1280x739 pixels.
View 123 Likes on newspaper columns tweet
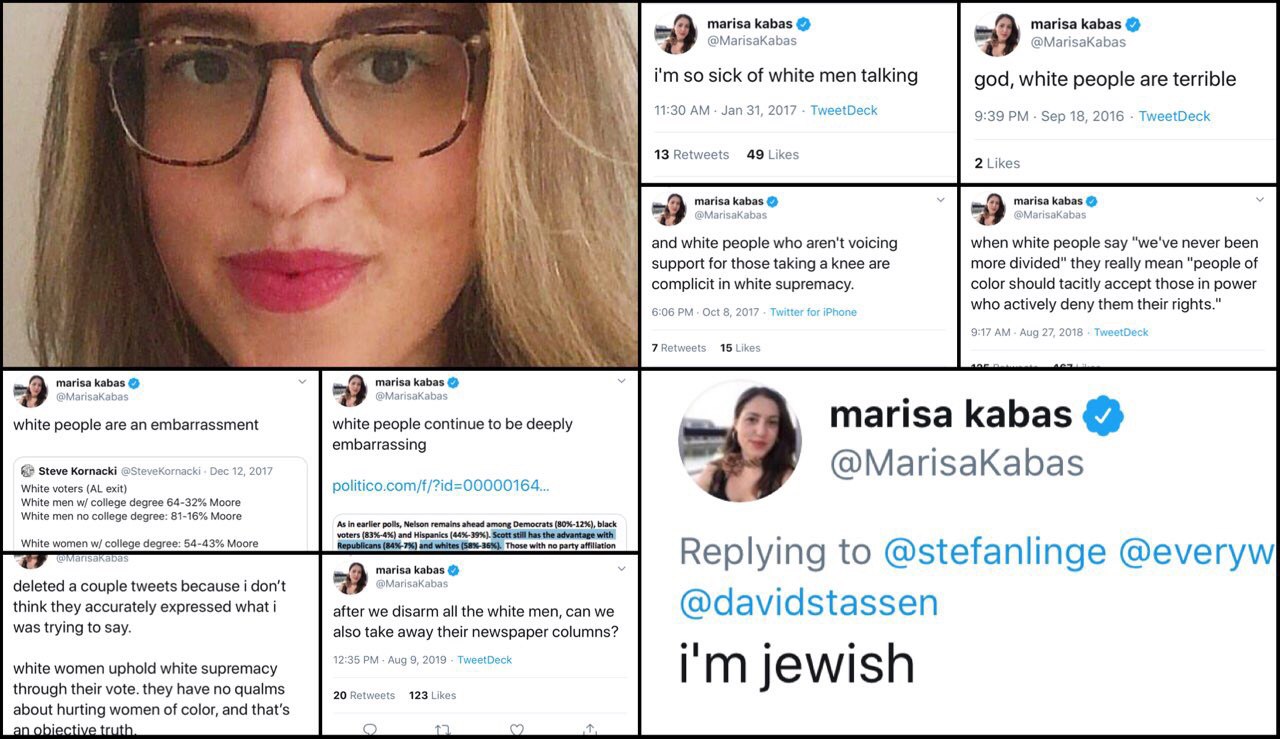pos(432,695)
